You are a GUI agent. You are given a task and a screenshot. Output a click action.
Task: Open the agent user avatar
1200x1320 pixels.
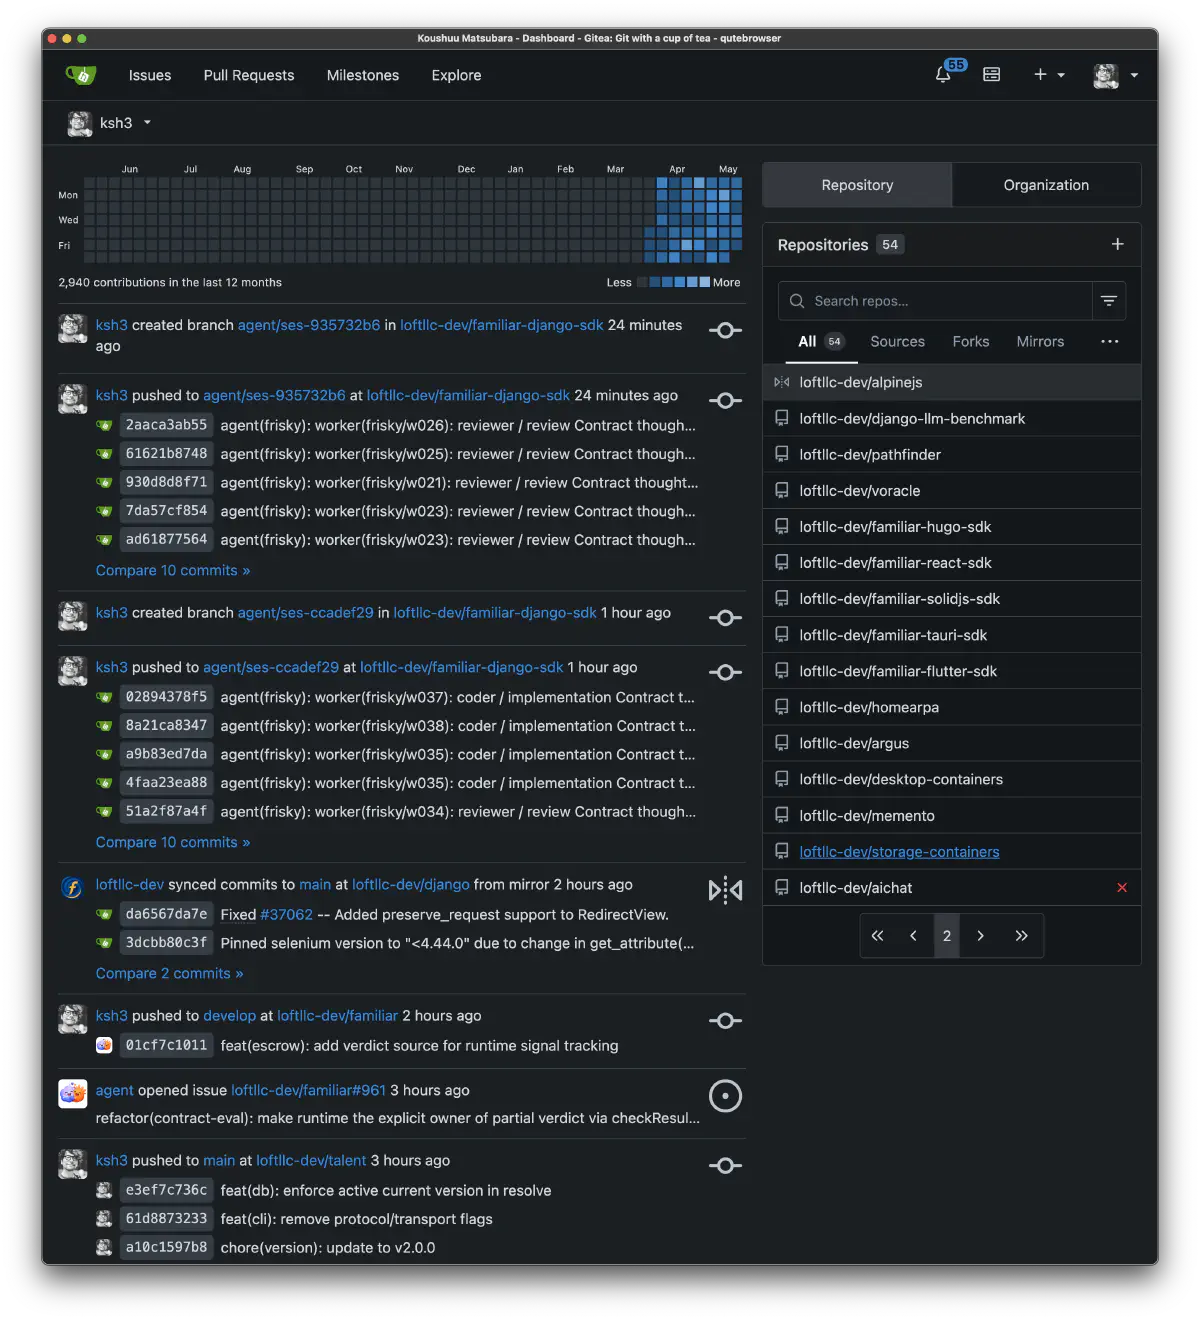point(72,1093)
